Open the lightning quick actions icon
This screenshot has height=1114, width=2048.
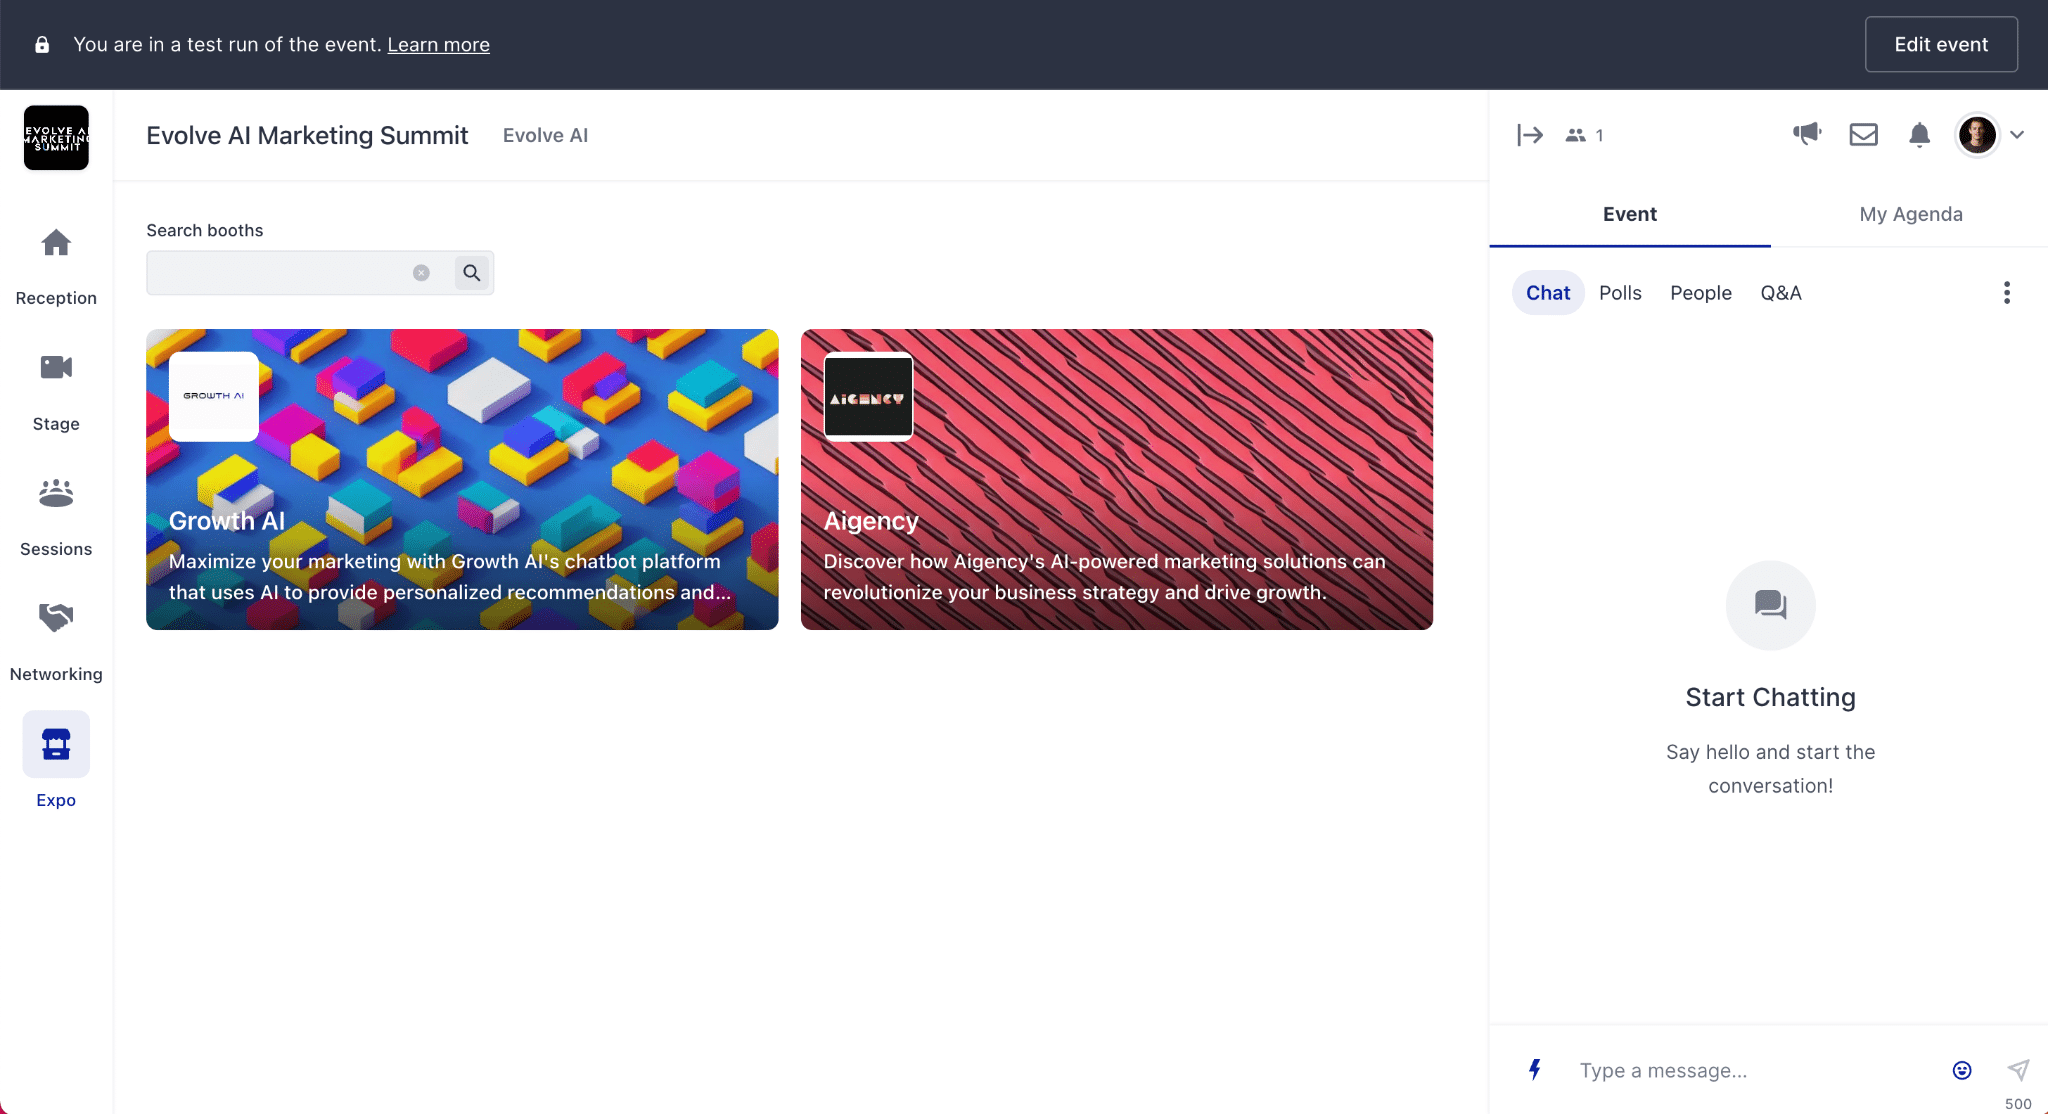click(1535, 1070)
